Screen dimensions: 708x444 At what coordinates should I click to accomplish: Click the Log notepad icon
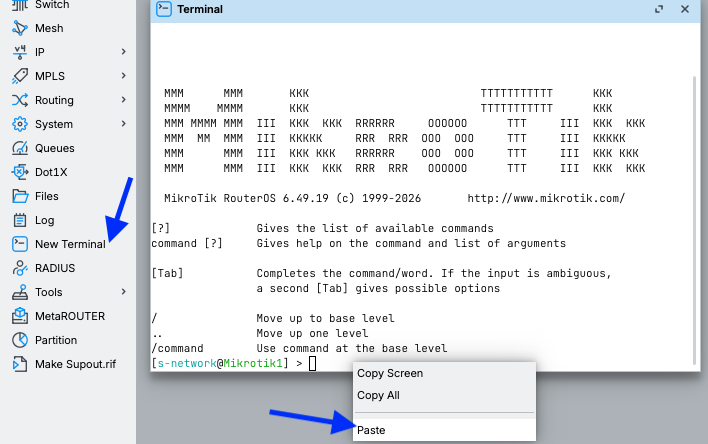[20, 220]
